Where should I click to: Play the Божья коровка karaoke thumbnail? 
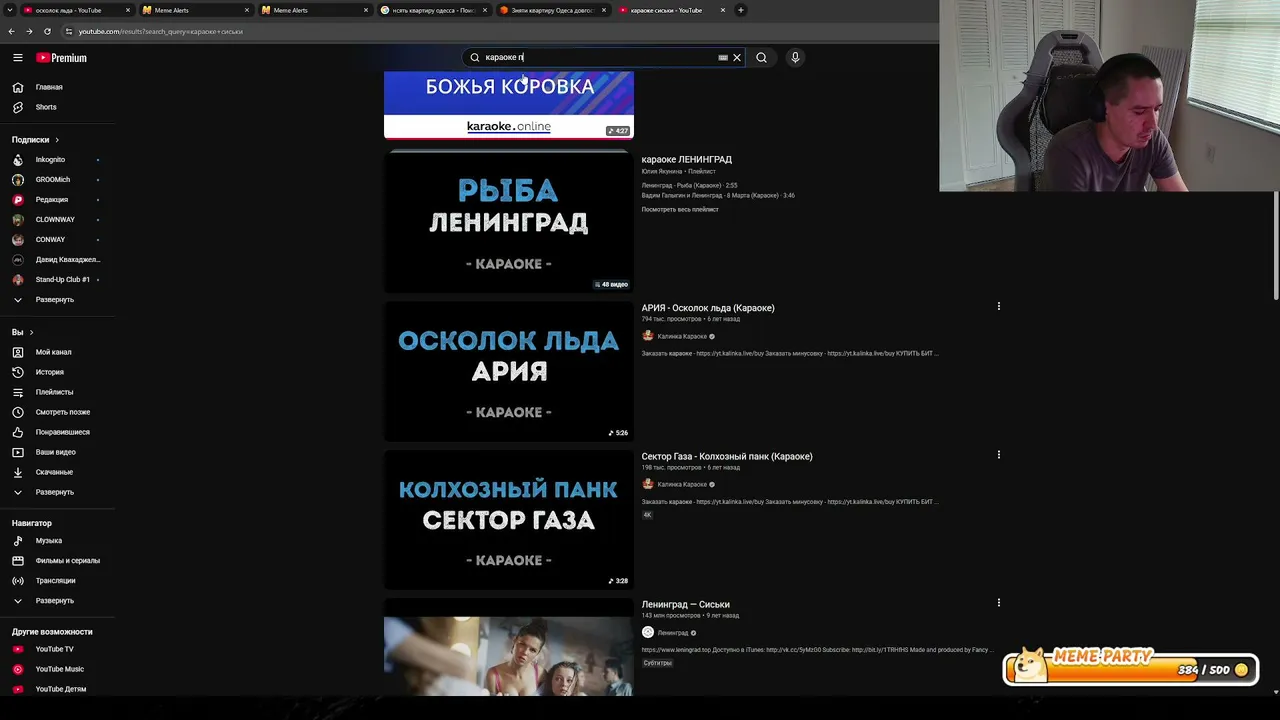[x=509, y=104]
